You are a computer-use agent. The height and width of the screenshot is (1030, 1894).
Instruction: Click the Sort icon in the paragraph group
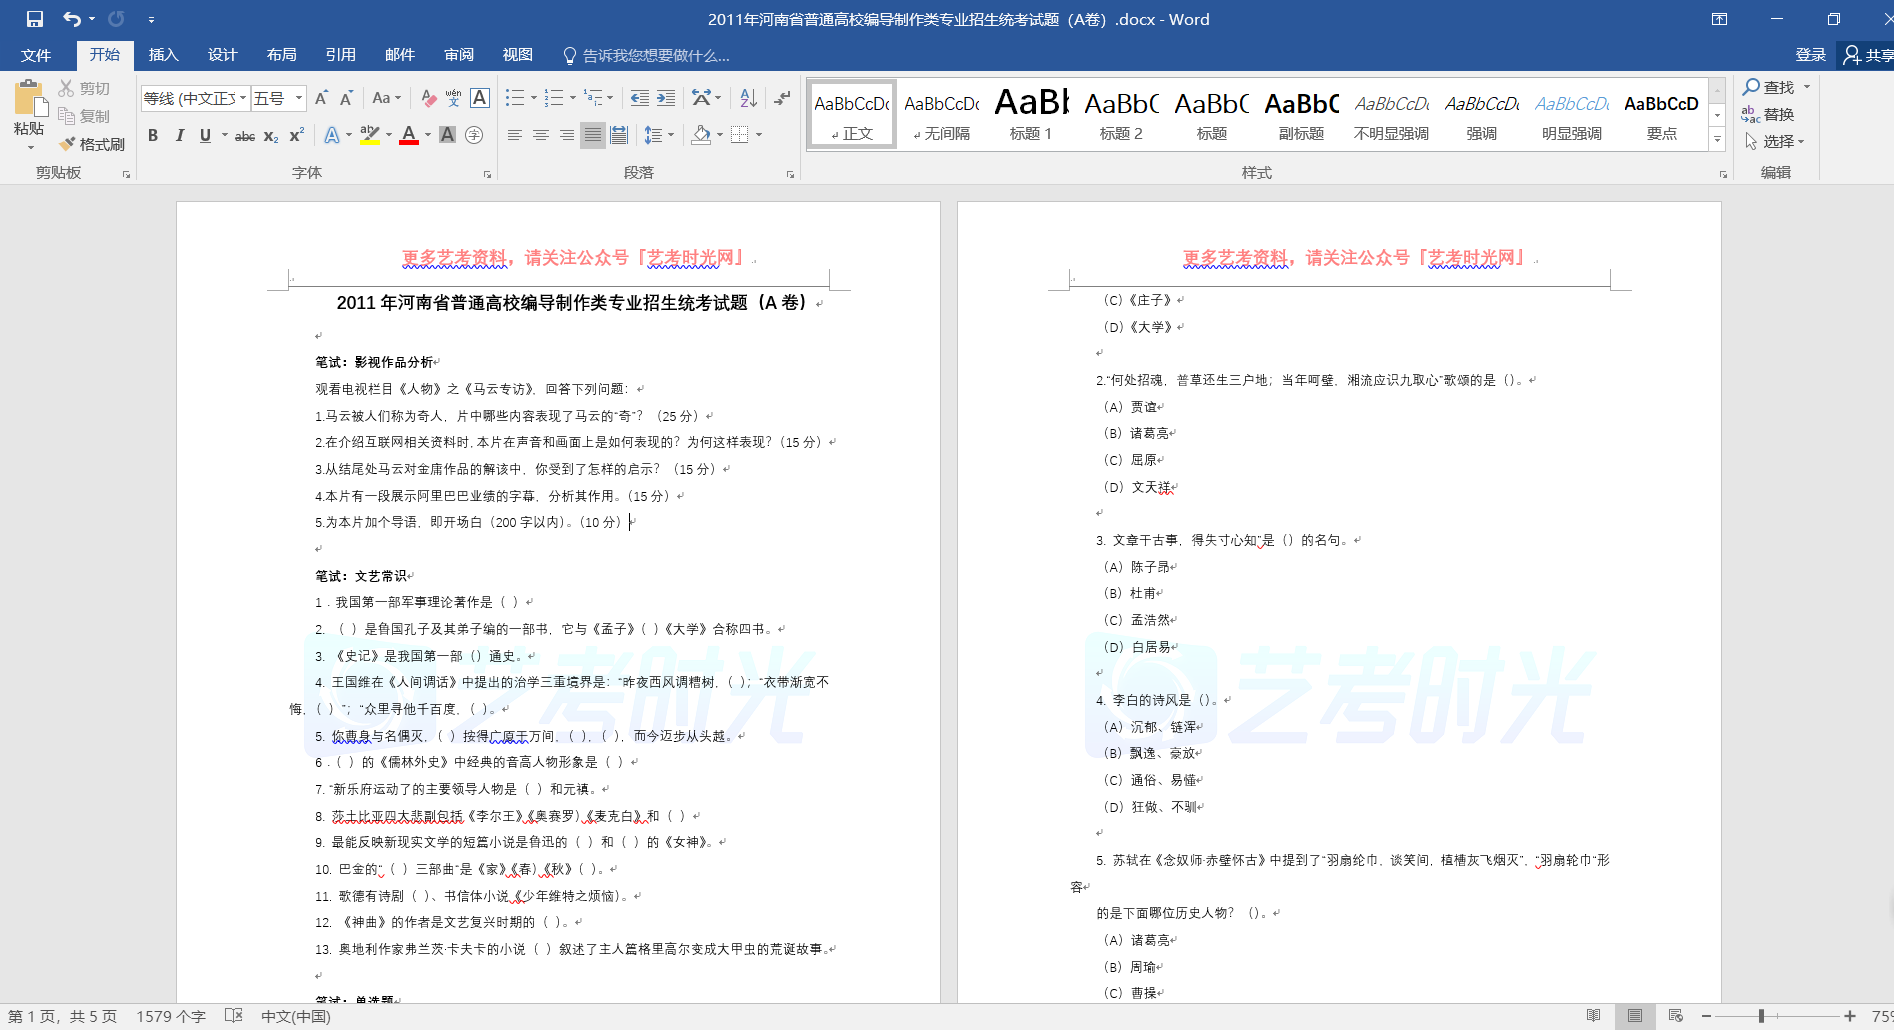click(748, 98)
